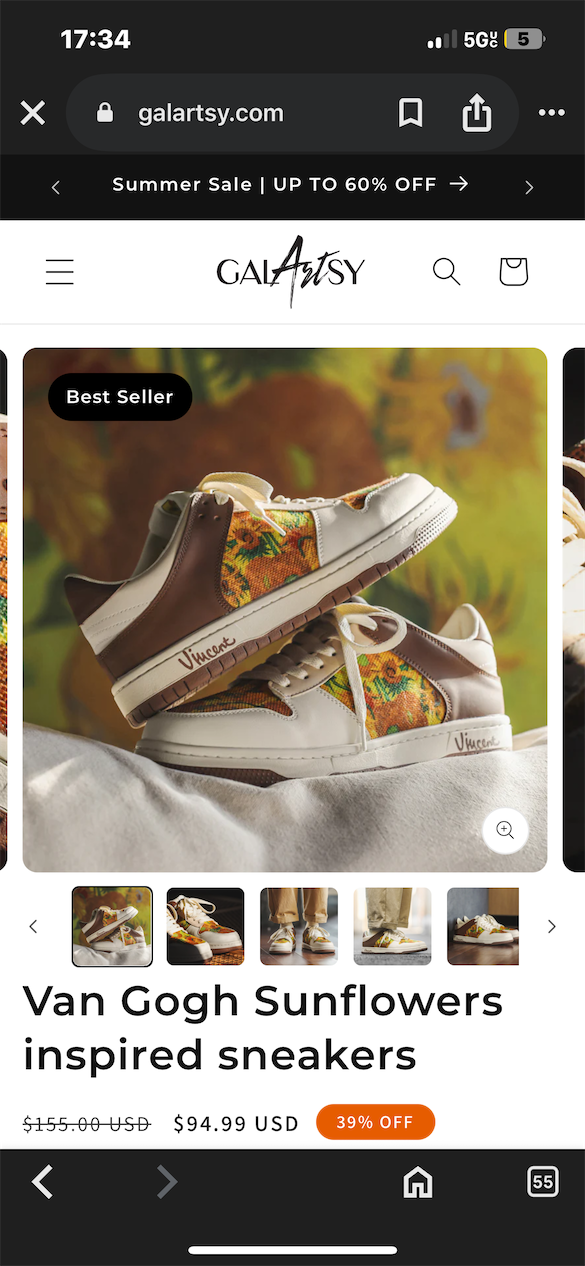
Task: Close the in-app browser with X
Action: 33,113
